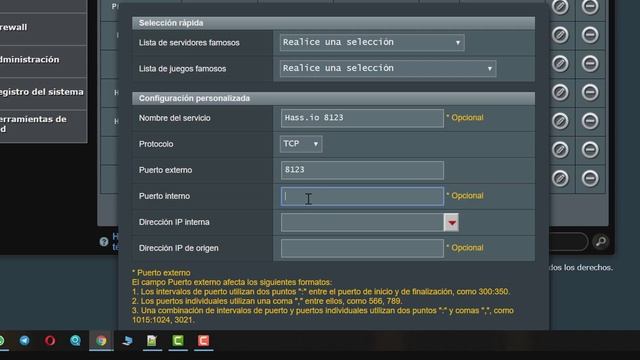The image size is (640, 360).
Task: Click the note line mentioning '300:350'
Action: point(321,291)
